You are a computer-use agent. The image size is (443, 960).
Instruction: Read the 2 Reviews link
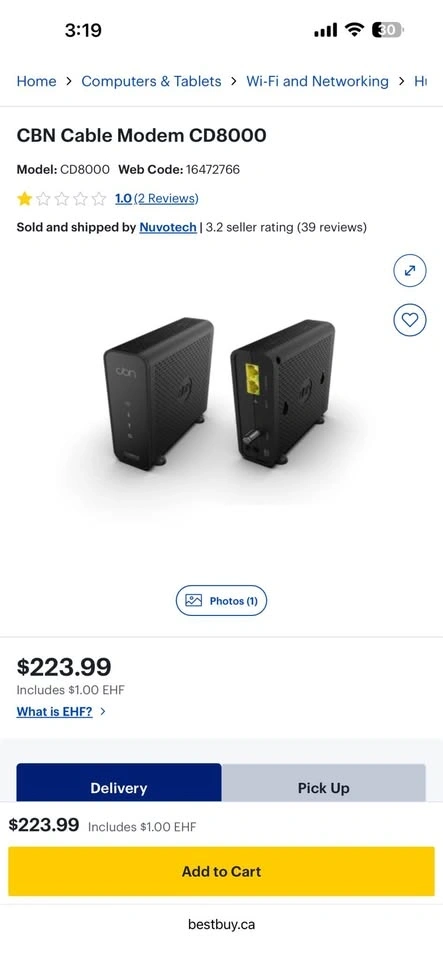(166, 198)
